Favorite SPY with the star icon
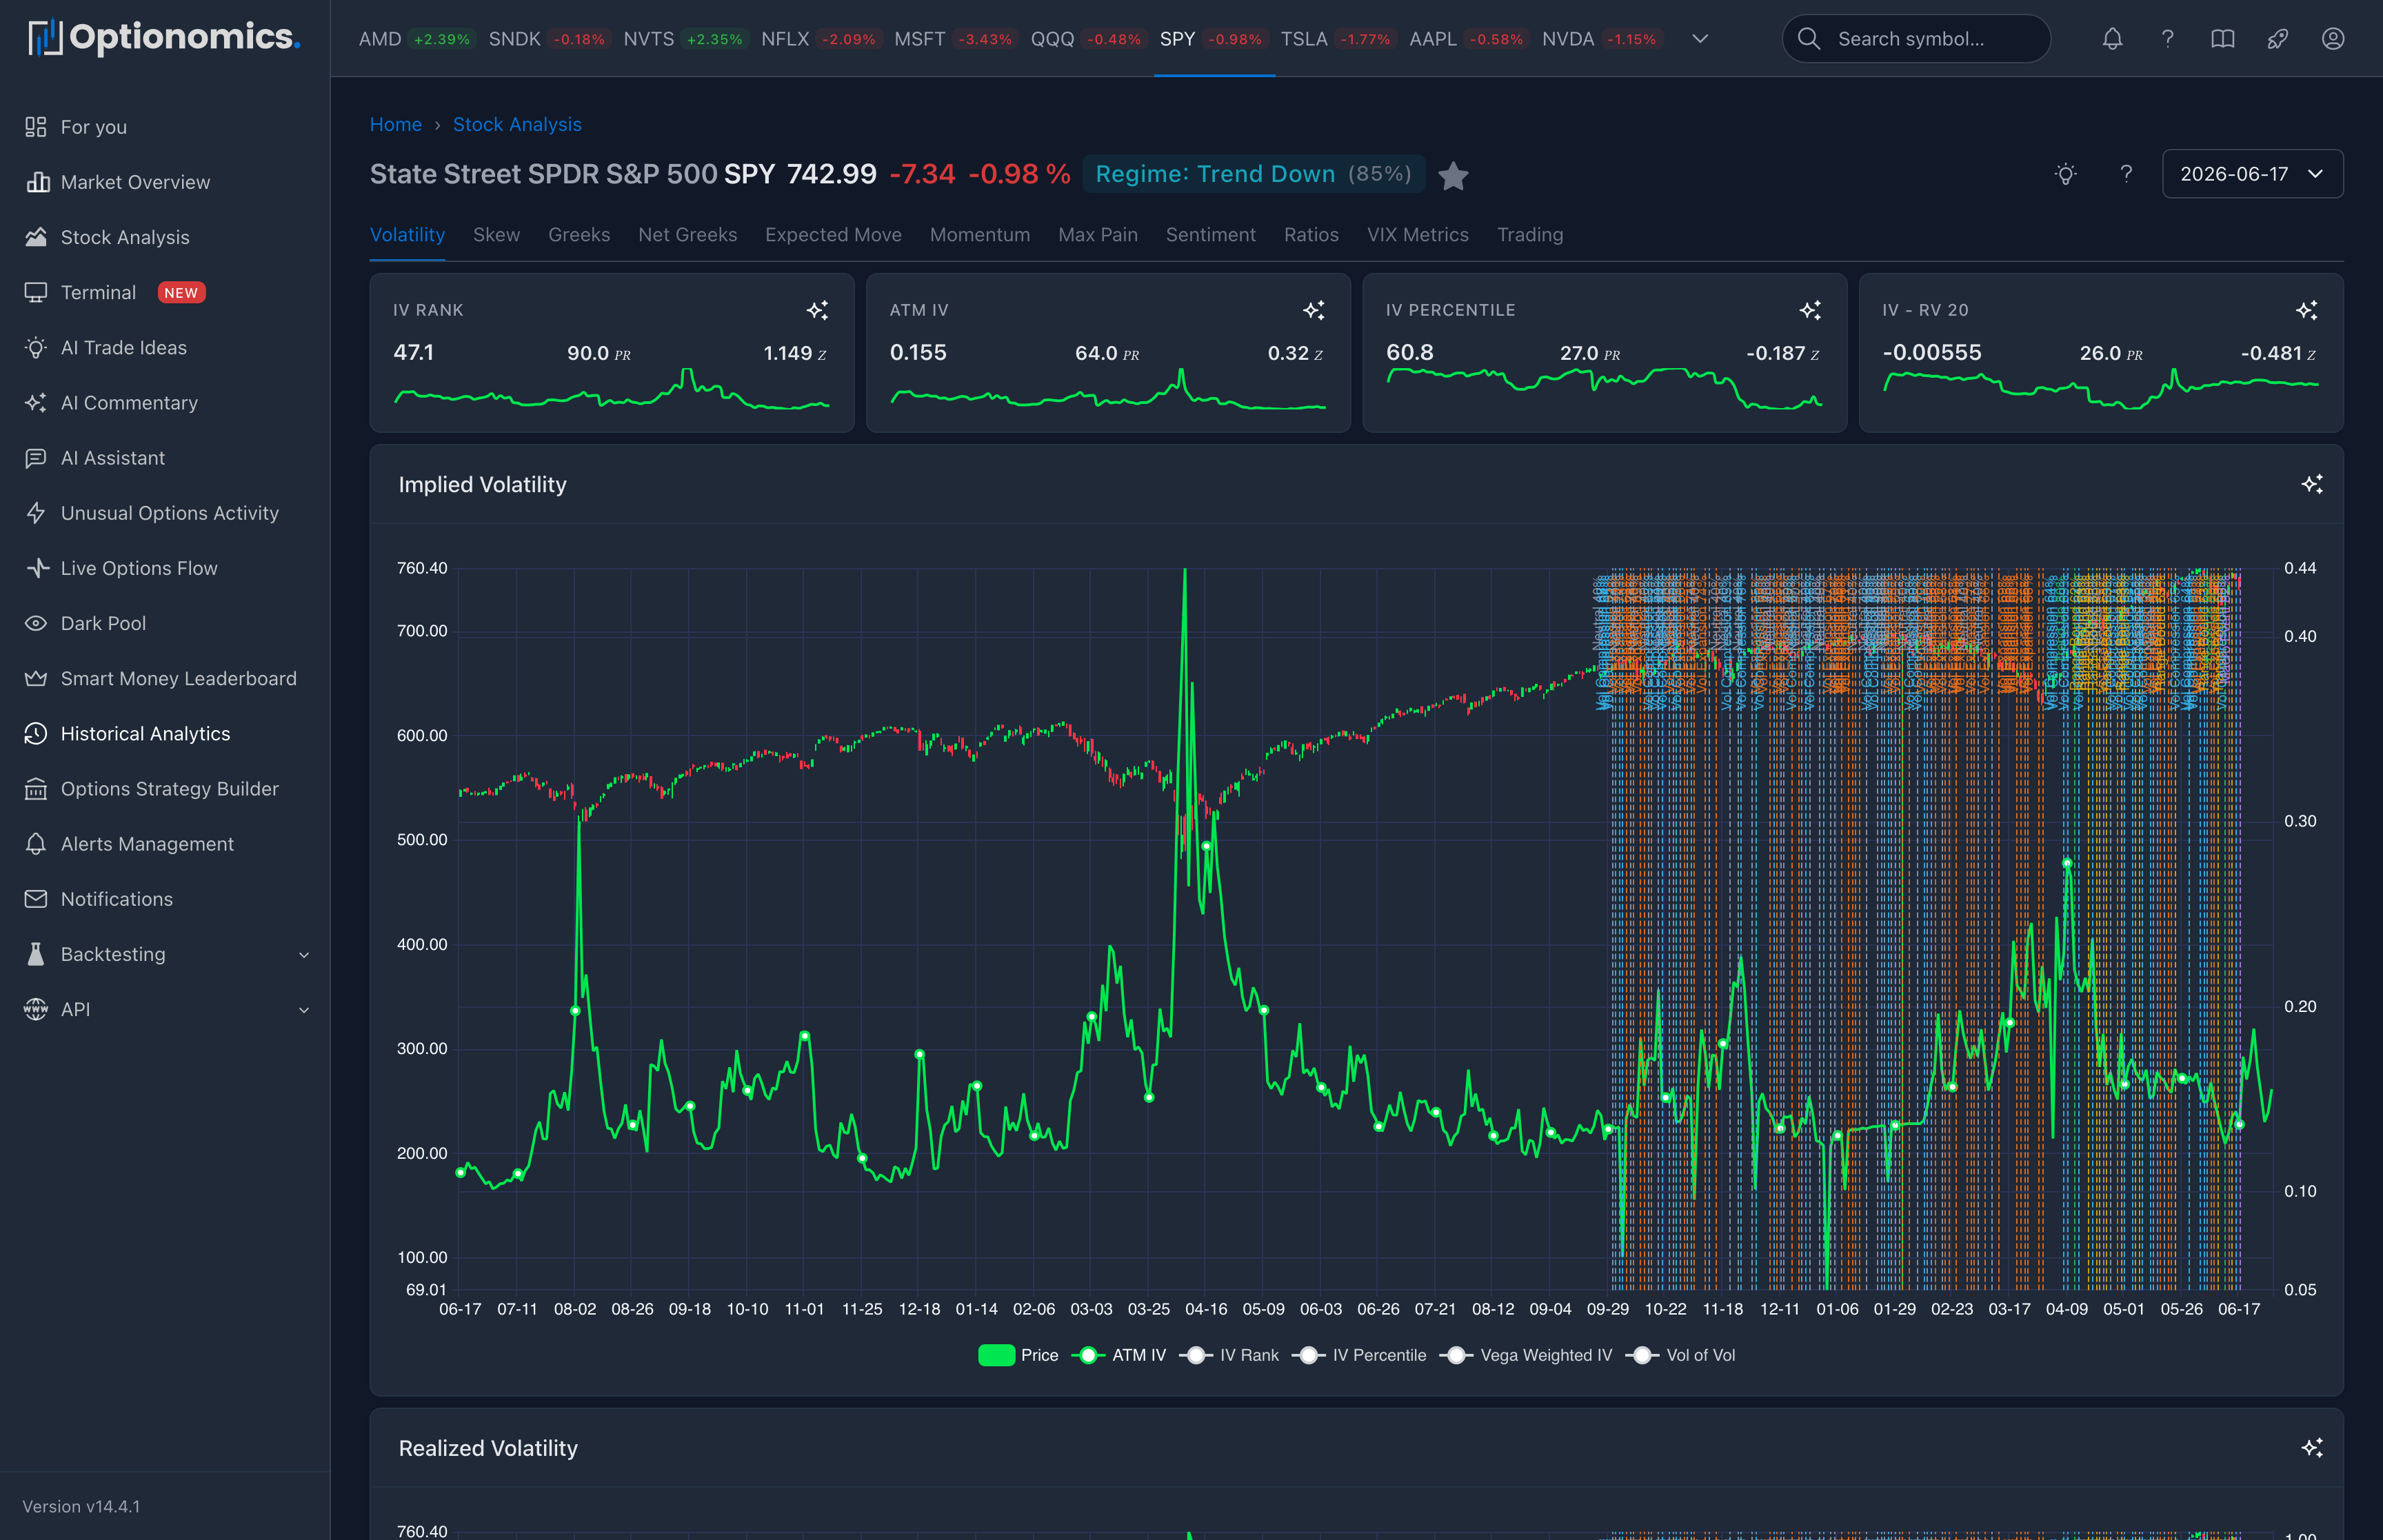Viewport: 2383px width, 1540px height. (1453, 176)
